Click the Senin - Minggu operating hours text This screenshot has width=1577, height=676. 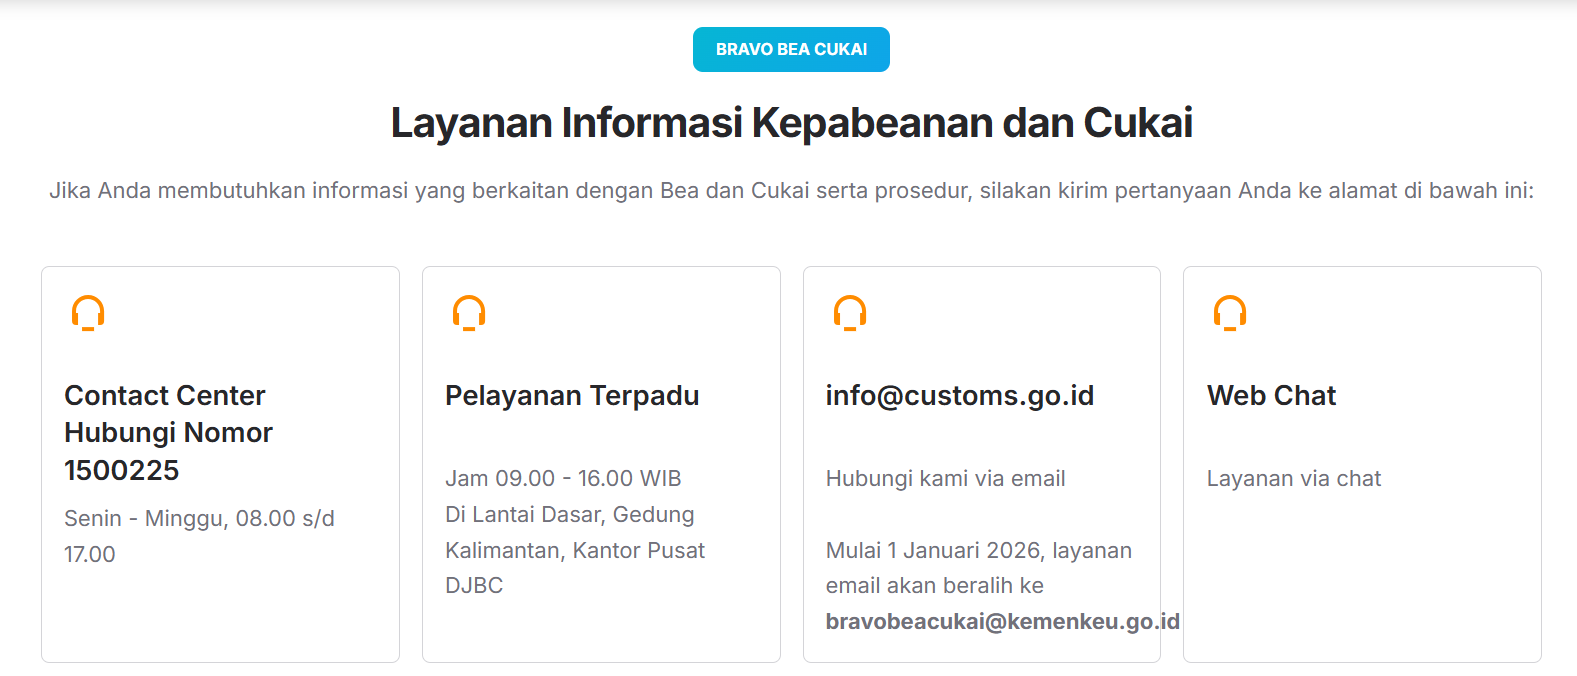tap(199, 519)
